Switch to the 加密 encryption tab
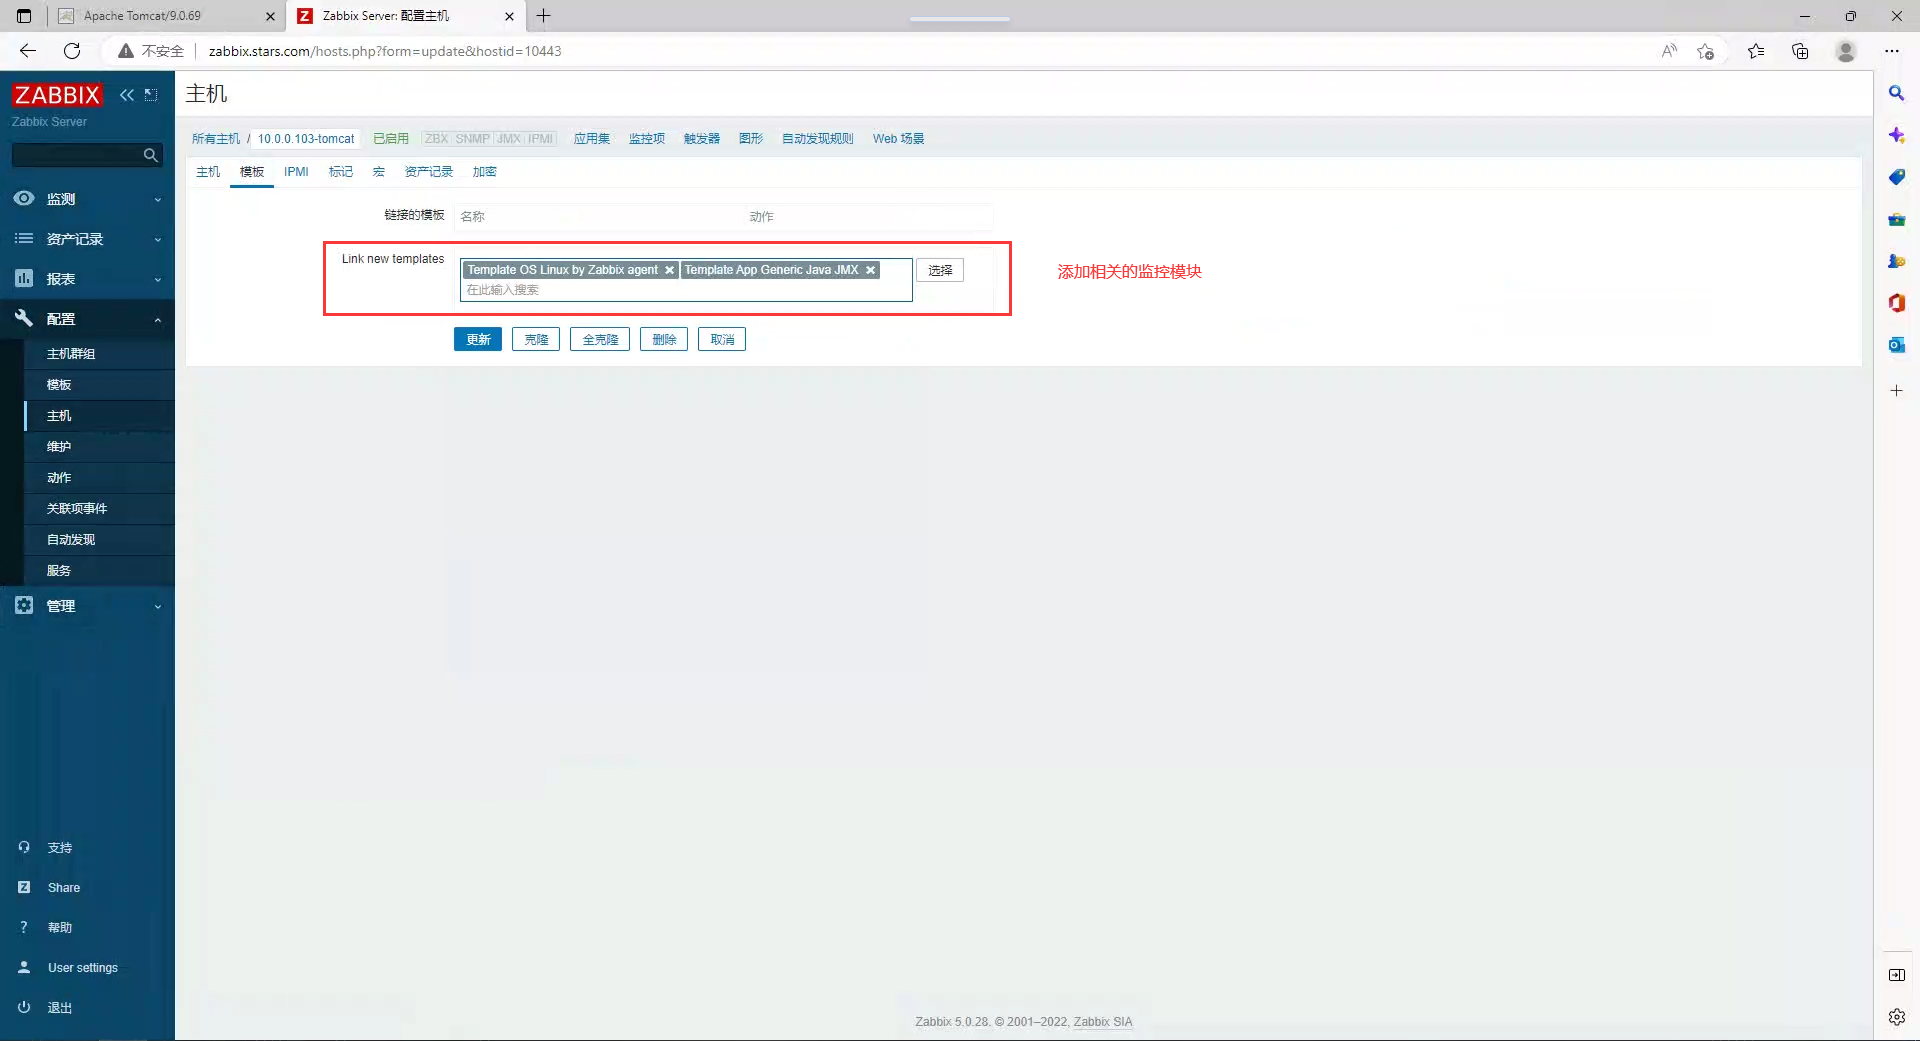 coord(485,172)
